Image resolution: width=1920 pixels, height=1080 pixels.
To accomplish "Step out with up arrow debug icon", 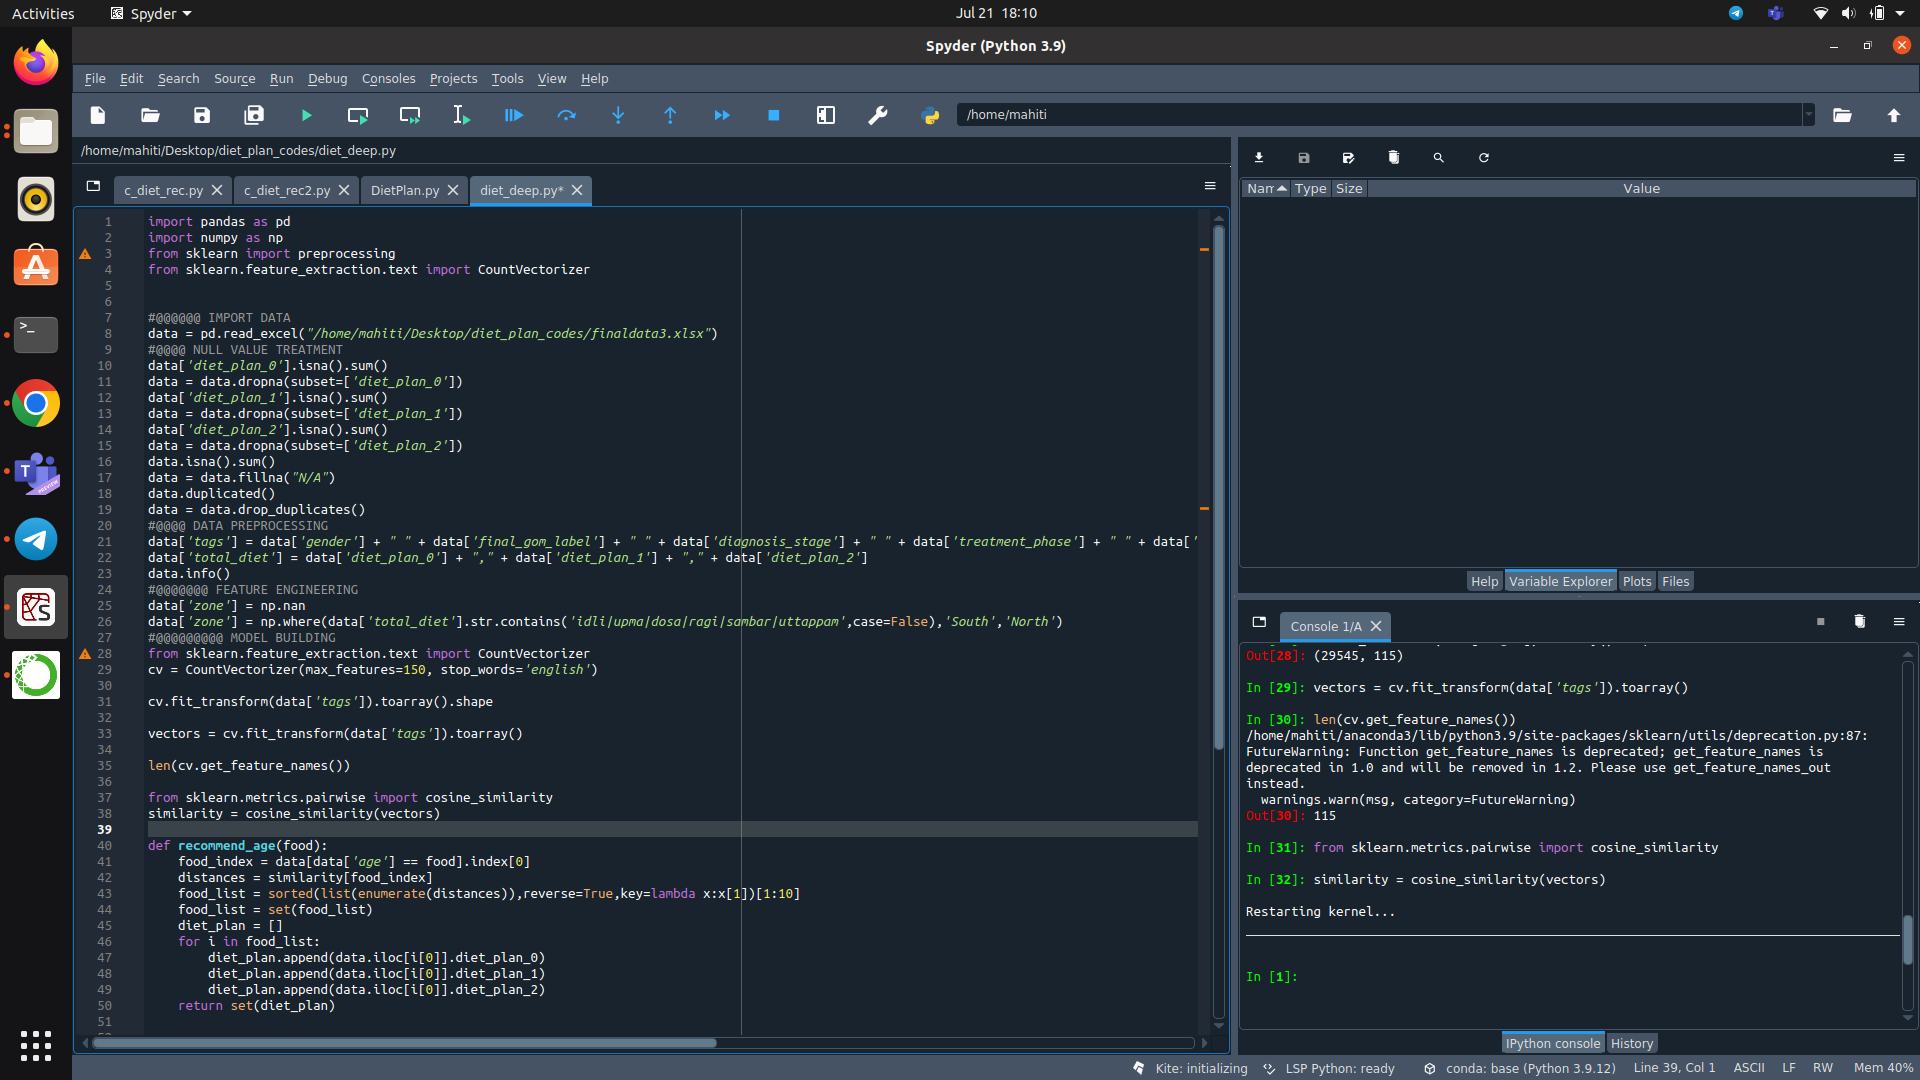I will [x=670, y=115].
